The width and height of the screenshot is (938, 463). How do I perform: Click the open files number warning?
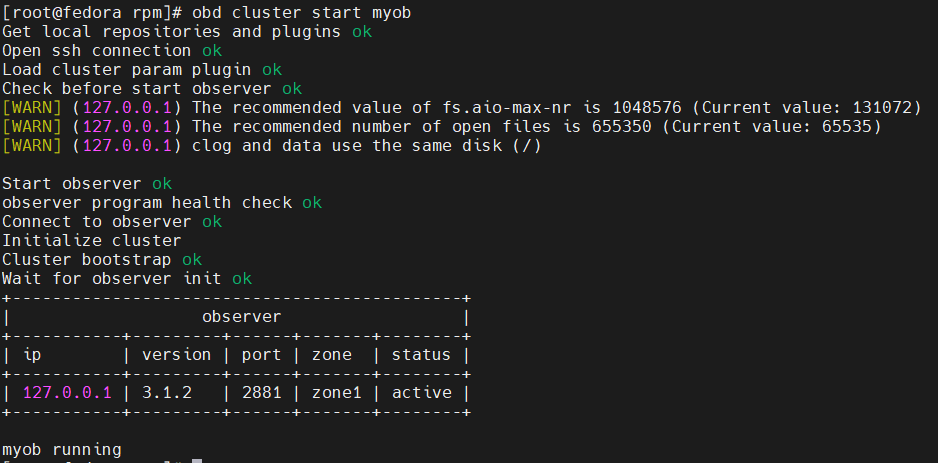(x=535, y=126)
